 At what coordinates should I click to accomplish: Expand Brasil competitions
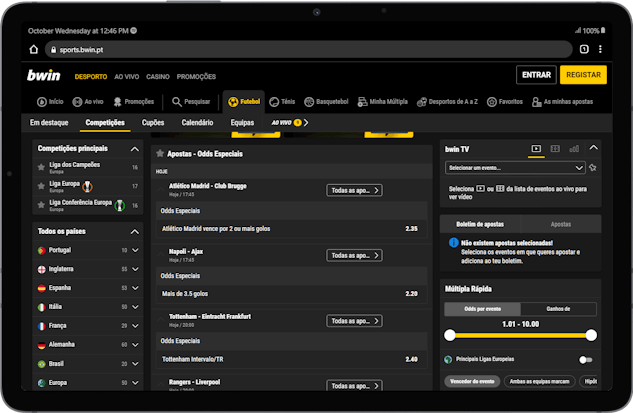tap(135, 364)
